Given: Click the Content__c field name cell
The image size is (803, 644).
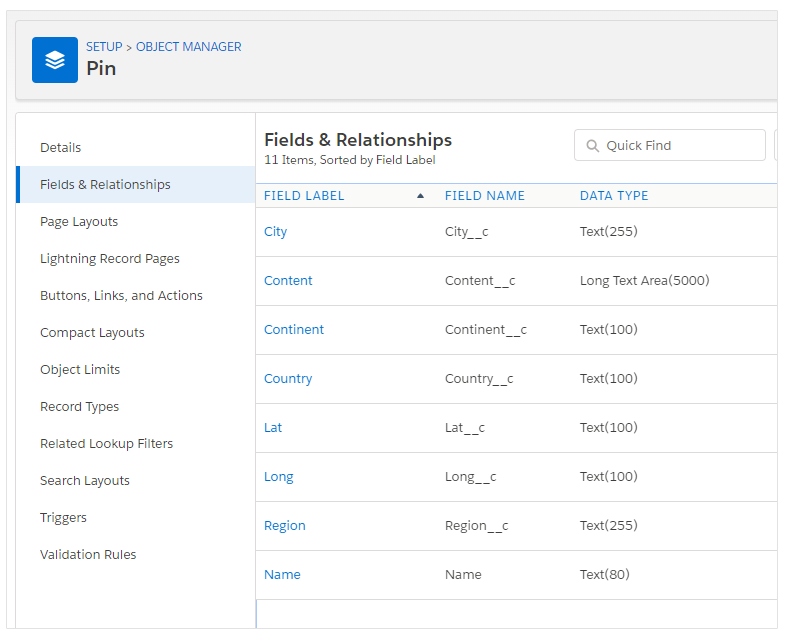Looking at the screenshot, I should coord(480,281).
